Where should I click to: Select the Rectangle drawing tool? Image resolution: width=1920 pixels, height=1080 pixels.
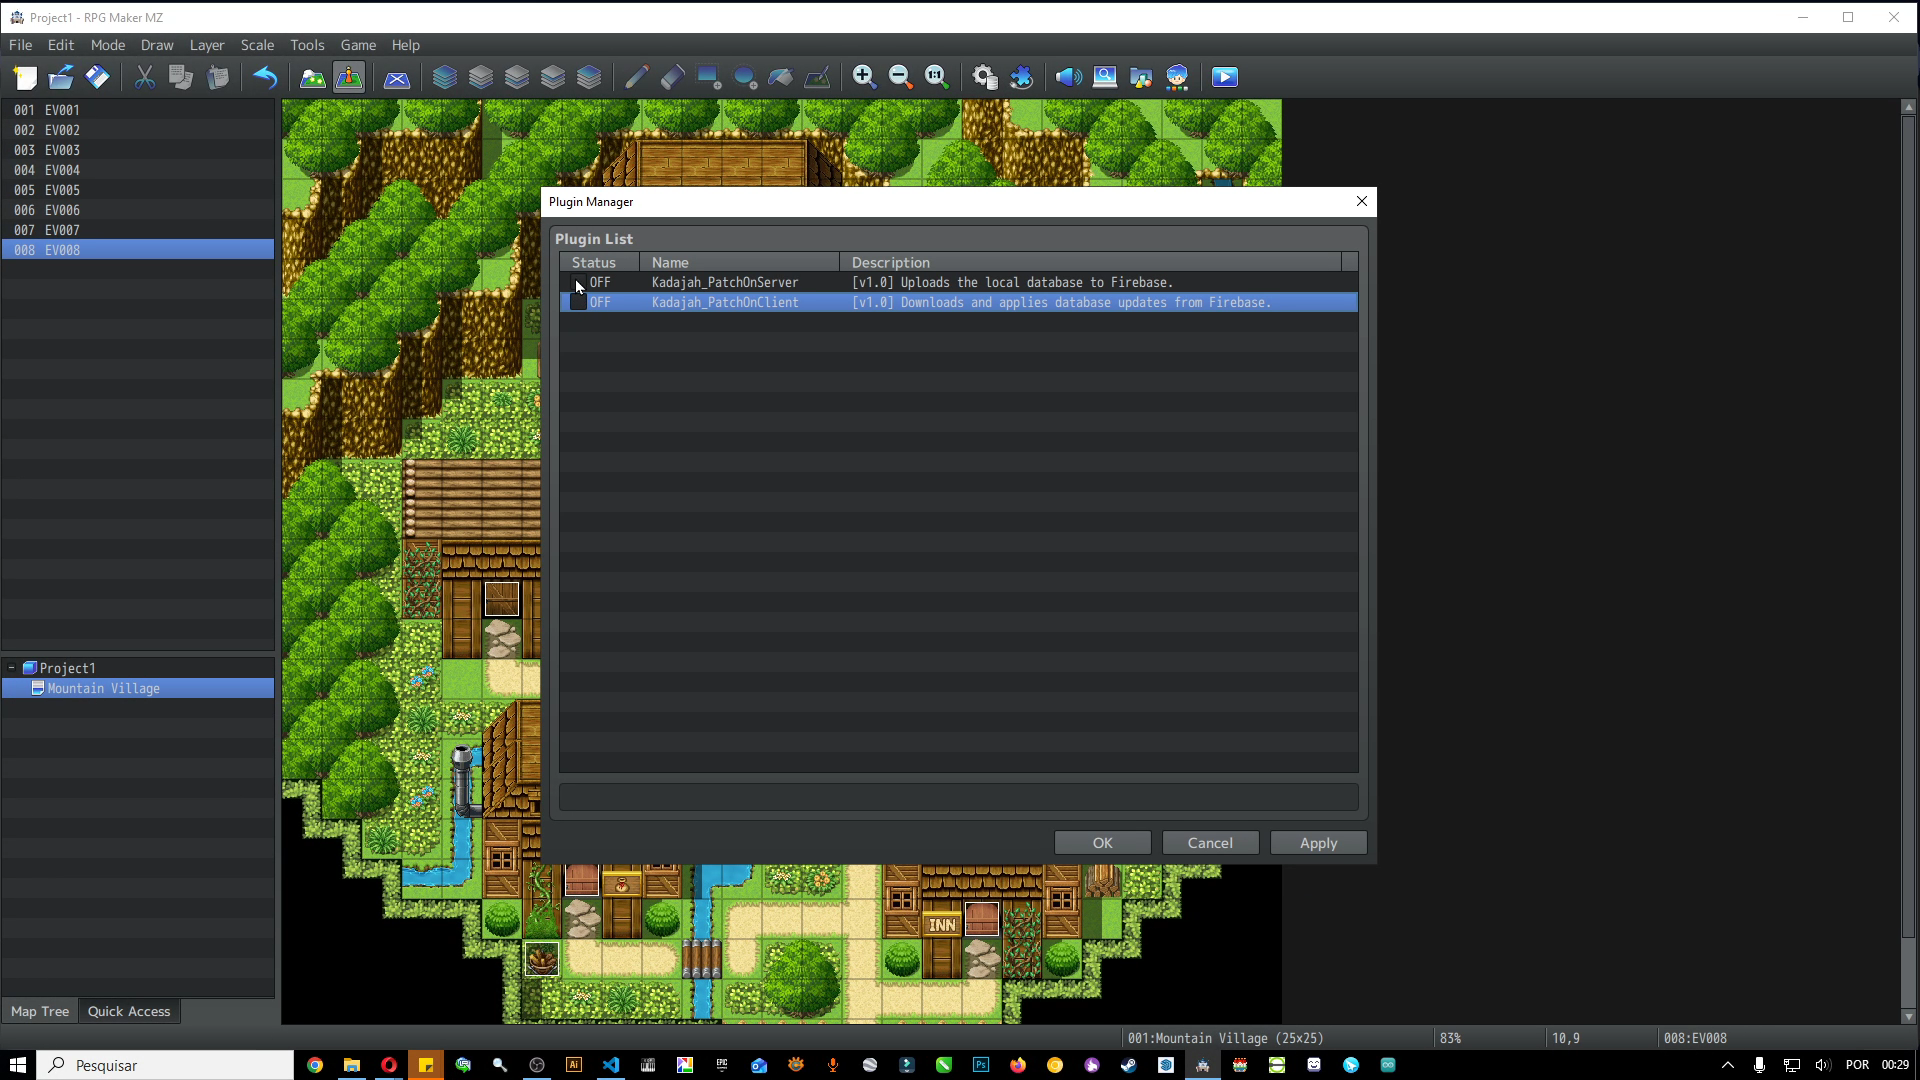point(709,77)
